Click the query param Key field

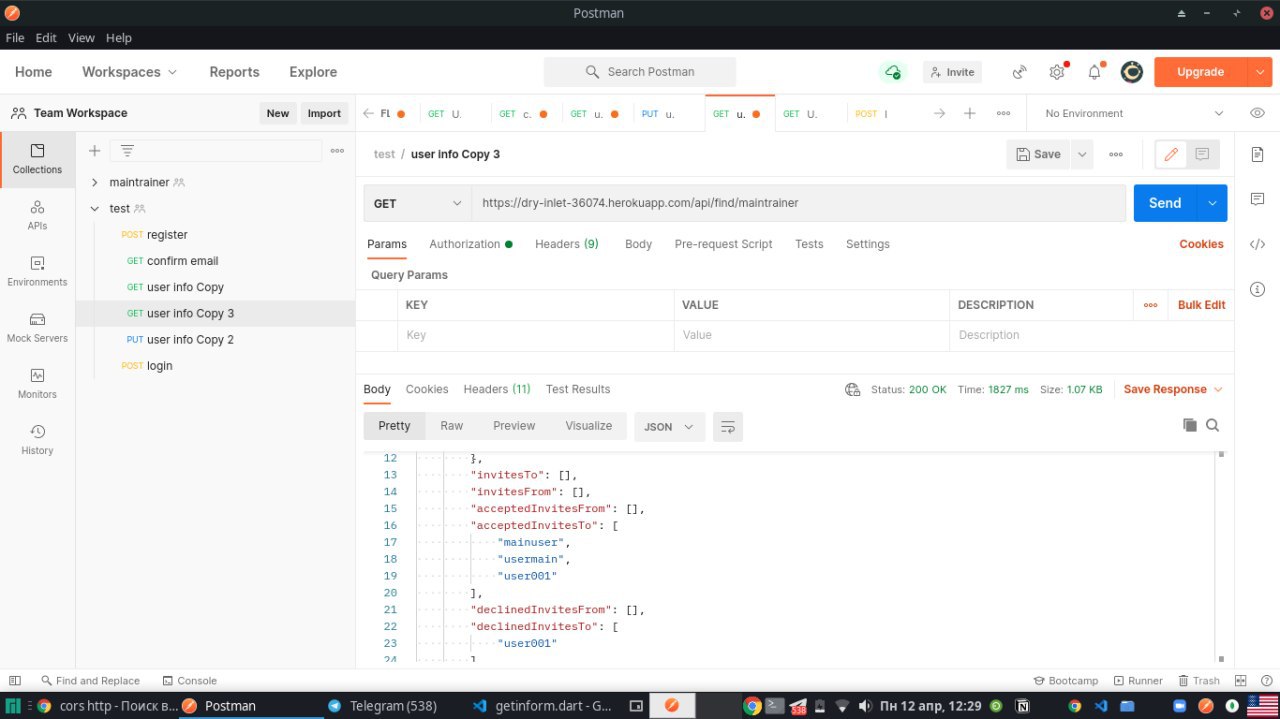pyautogui.click(x=536, y=335)
